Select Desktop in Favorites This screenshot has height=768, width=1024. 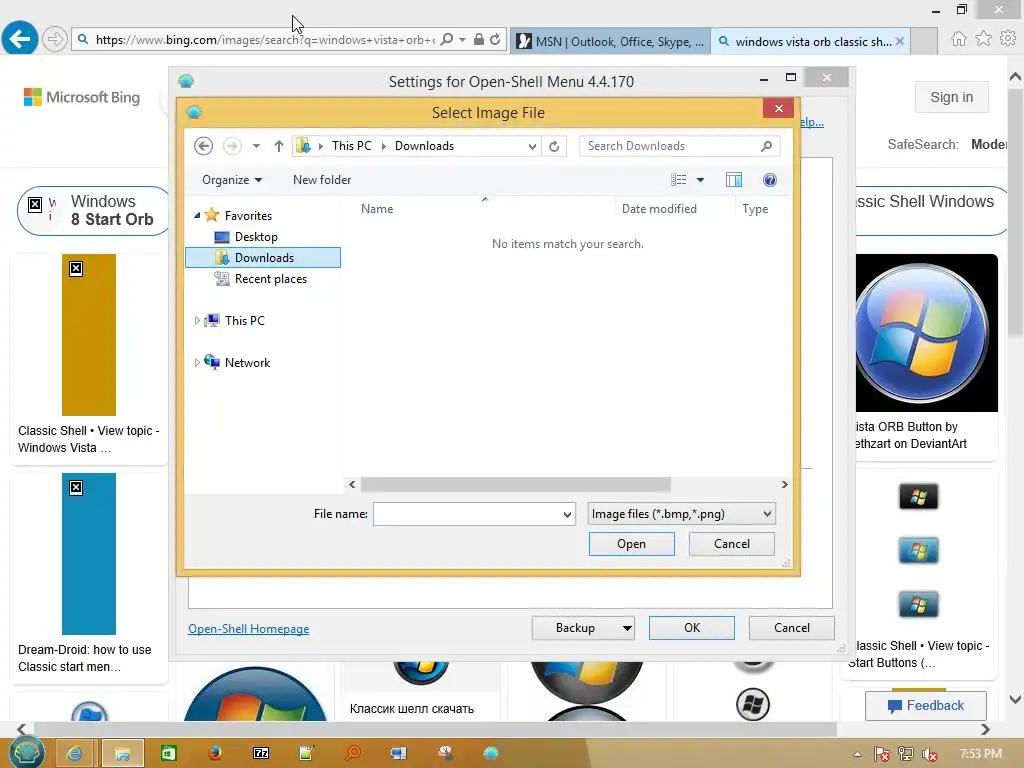(256, 236)
